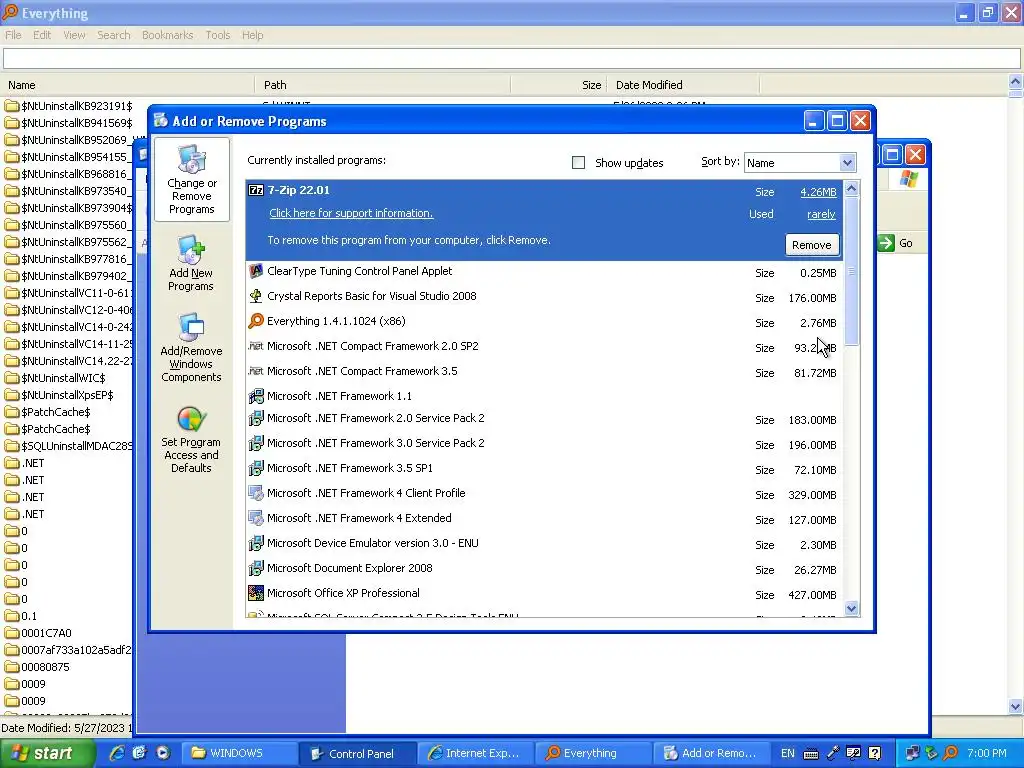Click the .NET Framework 3.0 Service Pack 2 icon
The width and height of the screenshot is (1024, 768).
[256, 443]
